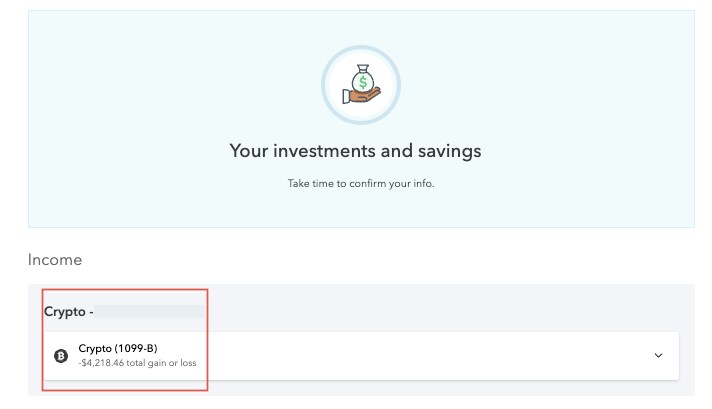Click the tied top of the money bag

[x=362, y=69]
